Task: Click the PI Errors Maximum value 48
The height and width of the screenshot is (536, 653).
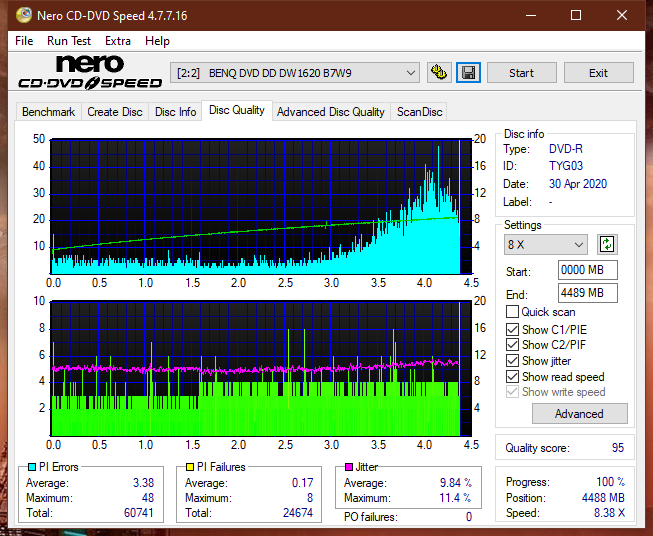Action: 148,498
